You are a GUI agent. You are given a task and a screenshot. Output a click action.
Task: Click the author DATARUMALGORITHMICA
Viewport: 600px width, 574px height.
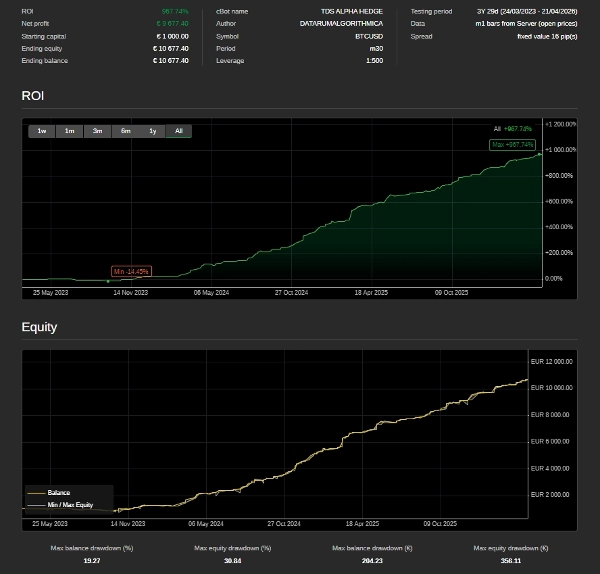pyautogui.click(x=341, y=24)
